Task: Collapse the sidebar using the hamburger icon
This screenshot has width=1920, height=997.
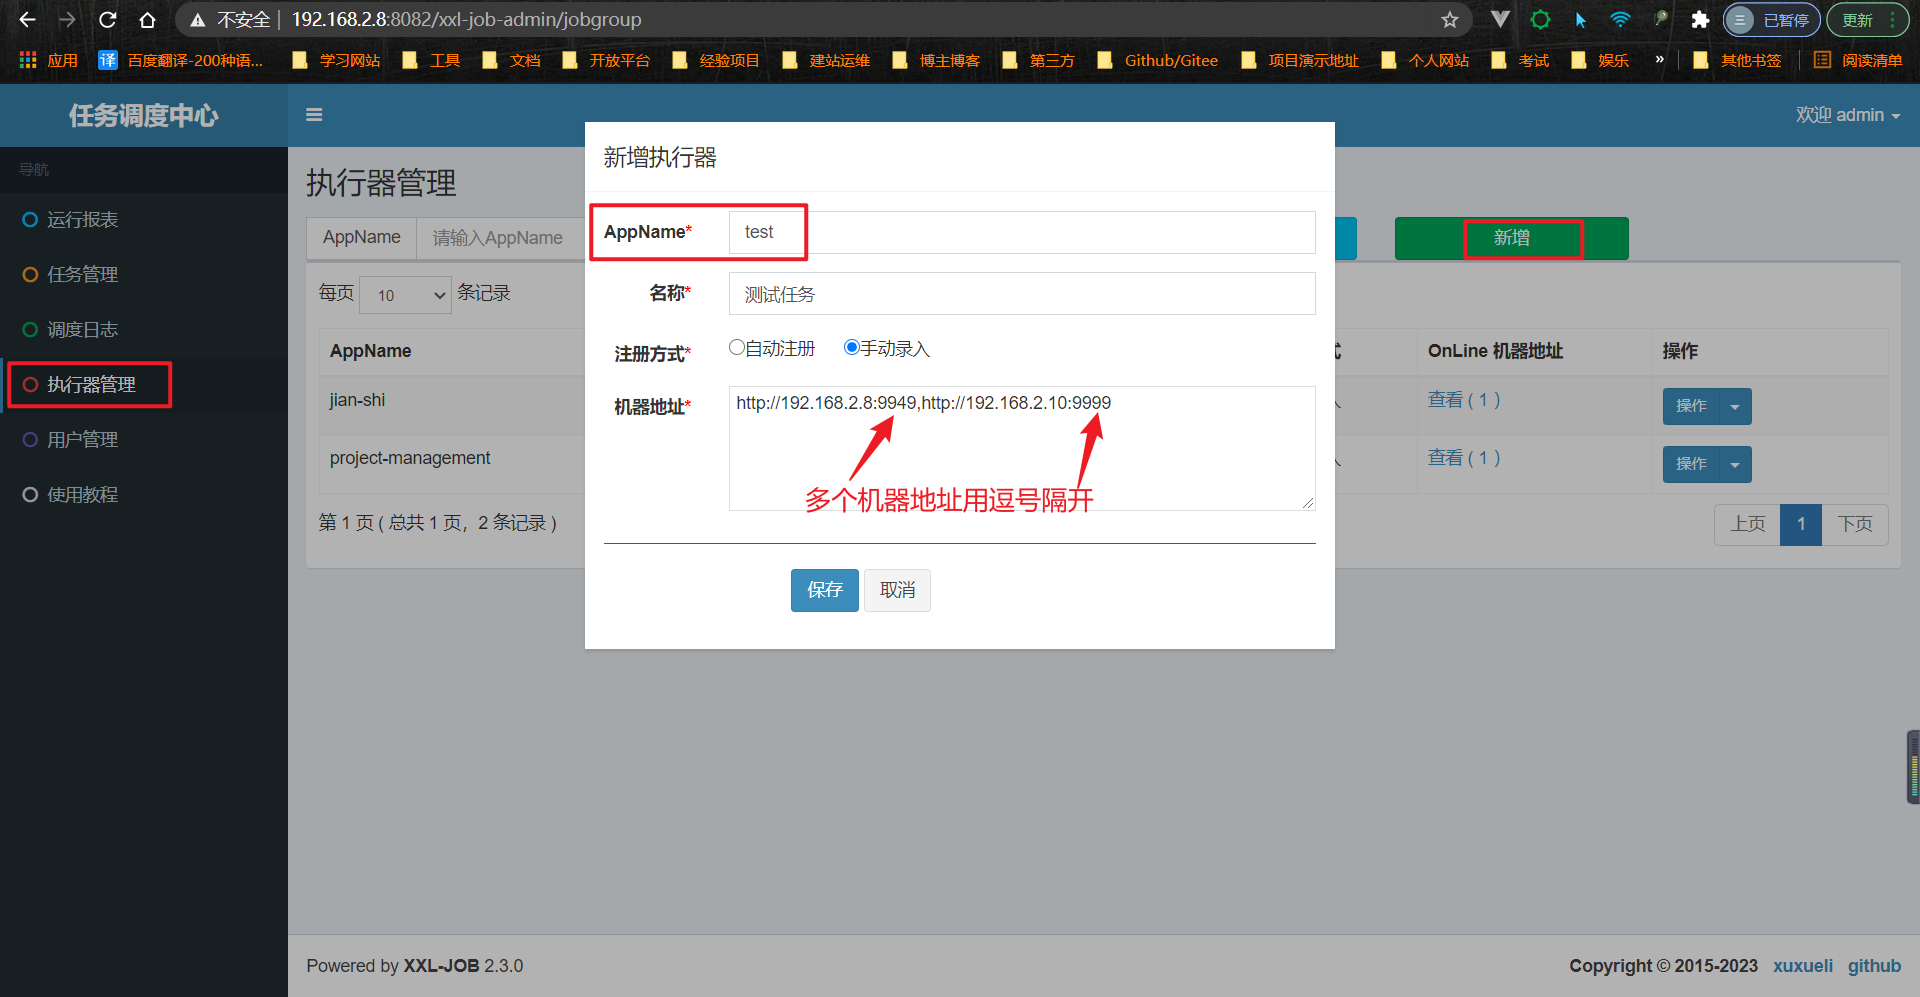Action: click(314, 114)
